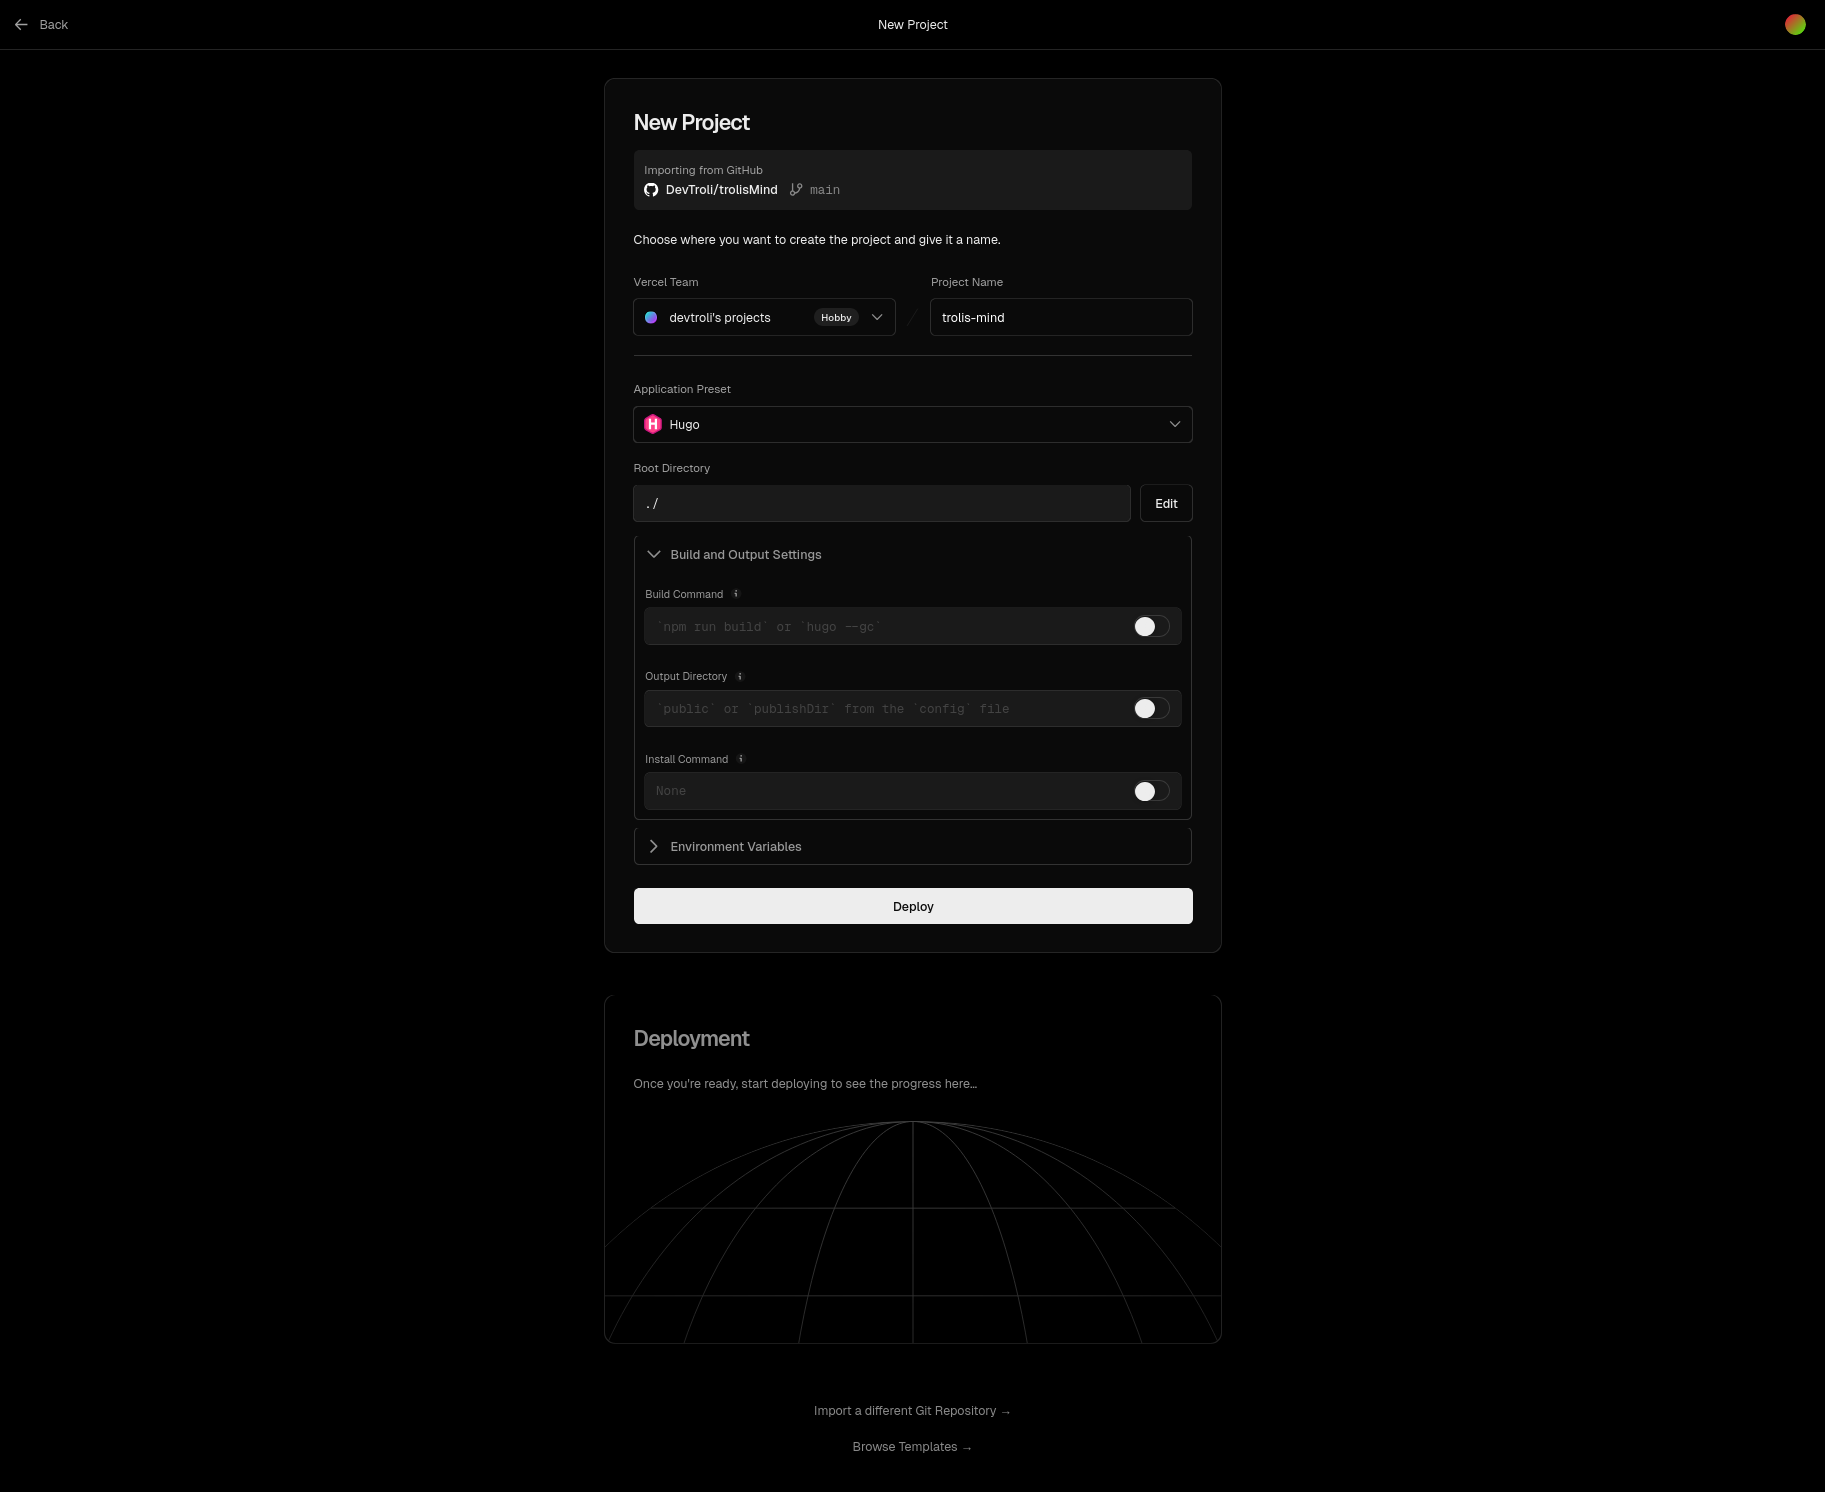1825x1492 pixels.
Task: Click the GitHub icon beside DevTroli/trolisMind
Action: (651, 189)
